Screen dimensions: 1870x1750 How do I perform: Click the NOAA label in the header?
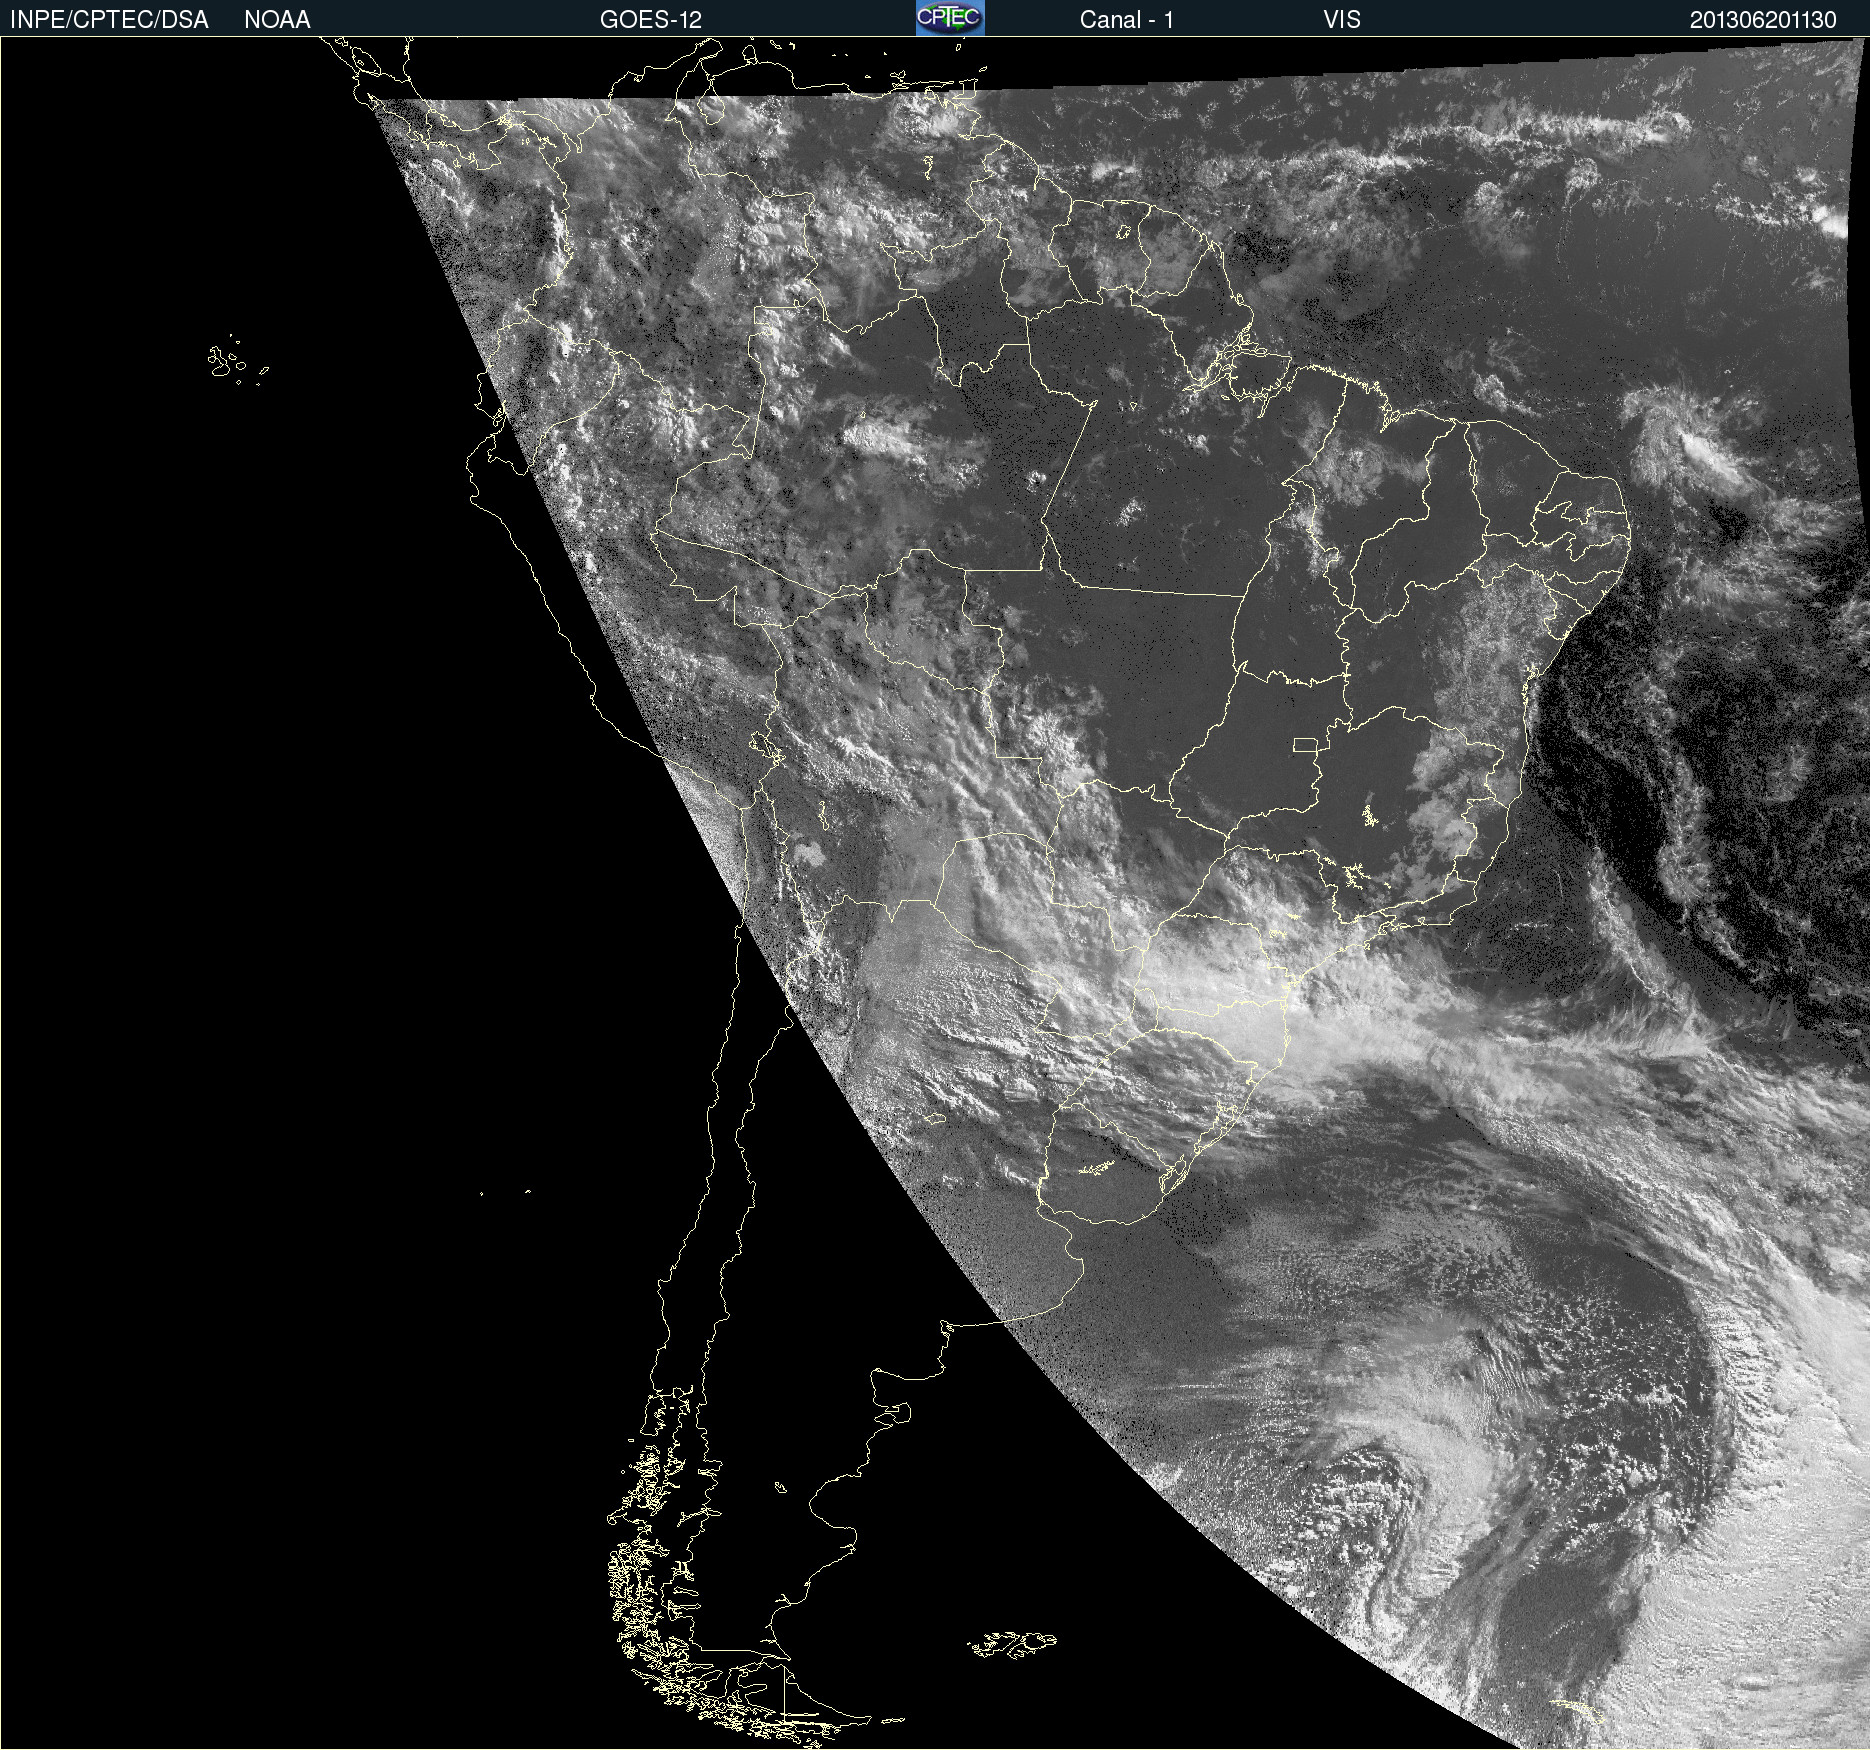(277, 20)
